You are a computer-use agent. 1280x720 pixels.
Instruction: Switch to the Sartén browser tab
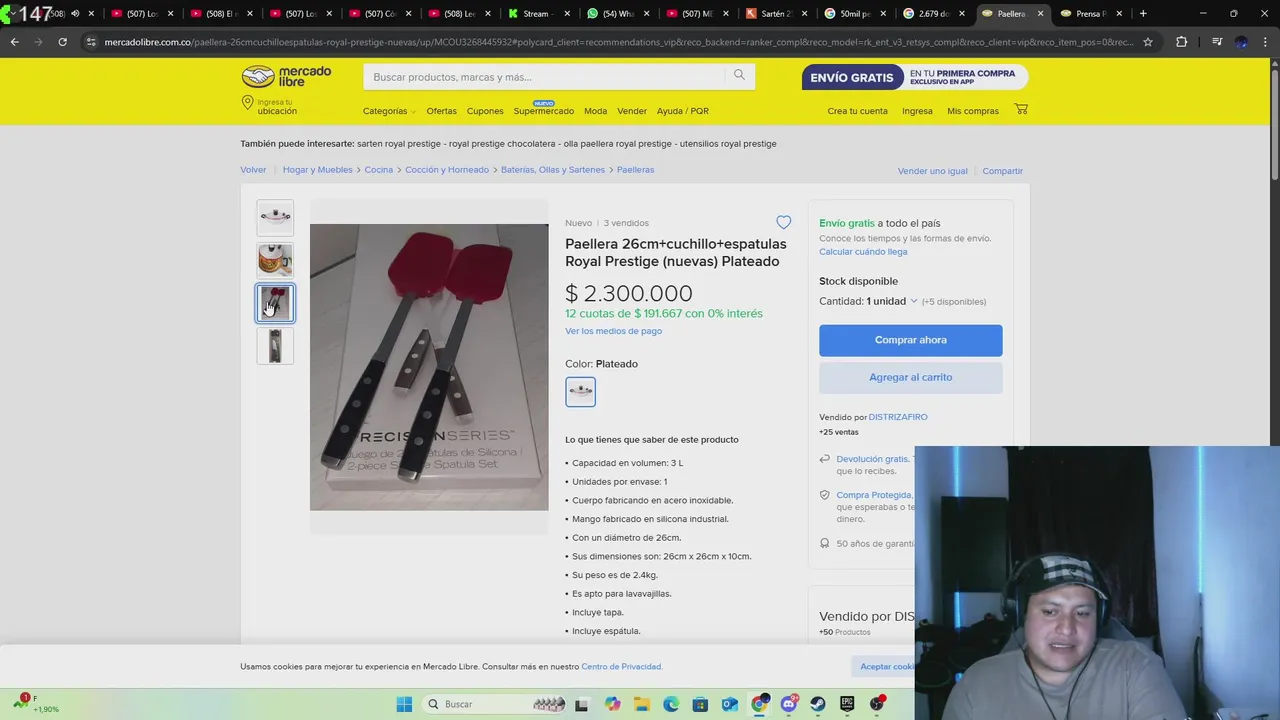pyautogui.click(x=775, y=13)
